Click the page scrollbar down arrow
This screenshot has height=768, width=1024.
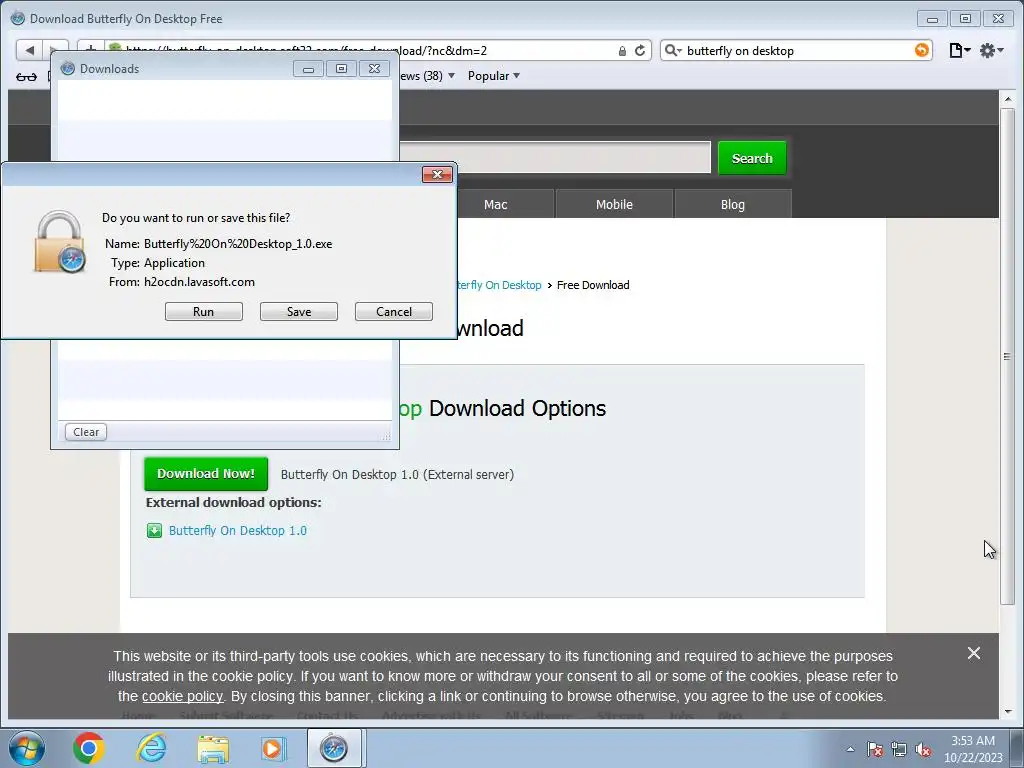pos(1008,711)
